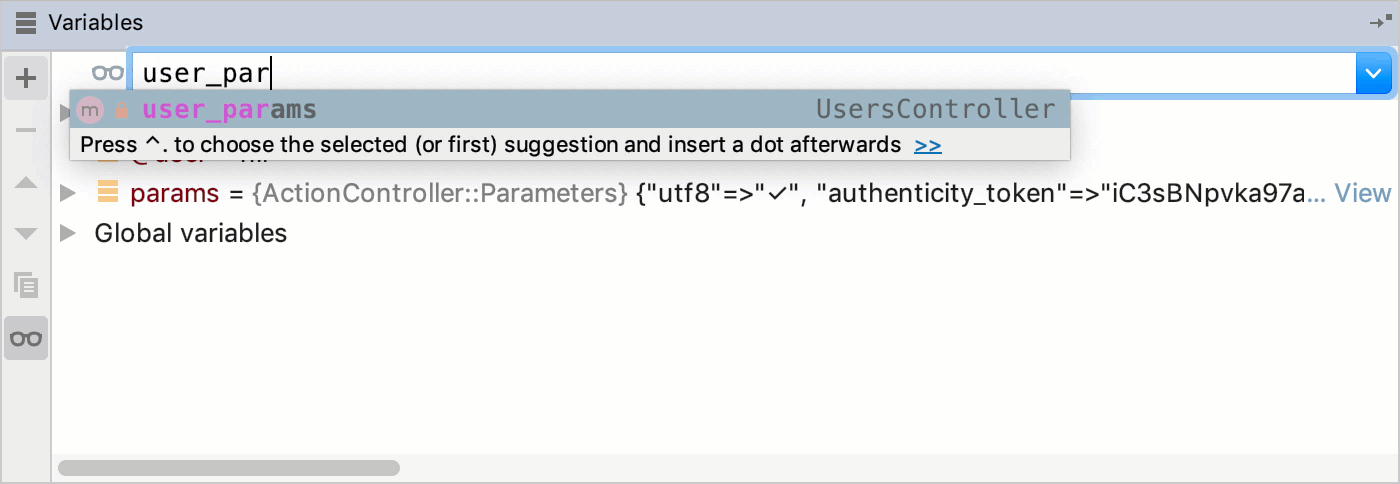The width and height of the screenshot is (1400, 484).
Task: Open the watch expression history dropdown
Action: click(x=1373, y=73)
